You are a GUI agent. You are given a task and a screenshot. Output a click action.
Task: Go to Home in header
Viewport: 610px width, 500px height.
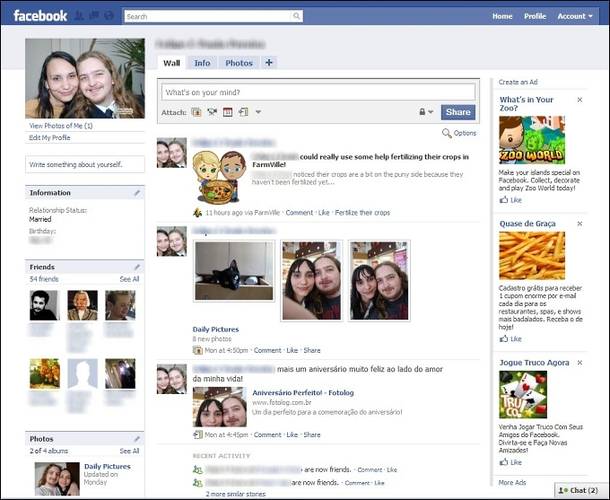[502, 16]
